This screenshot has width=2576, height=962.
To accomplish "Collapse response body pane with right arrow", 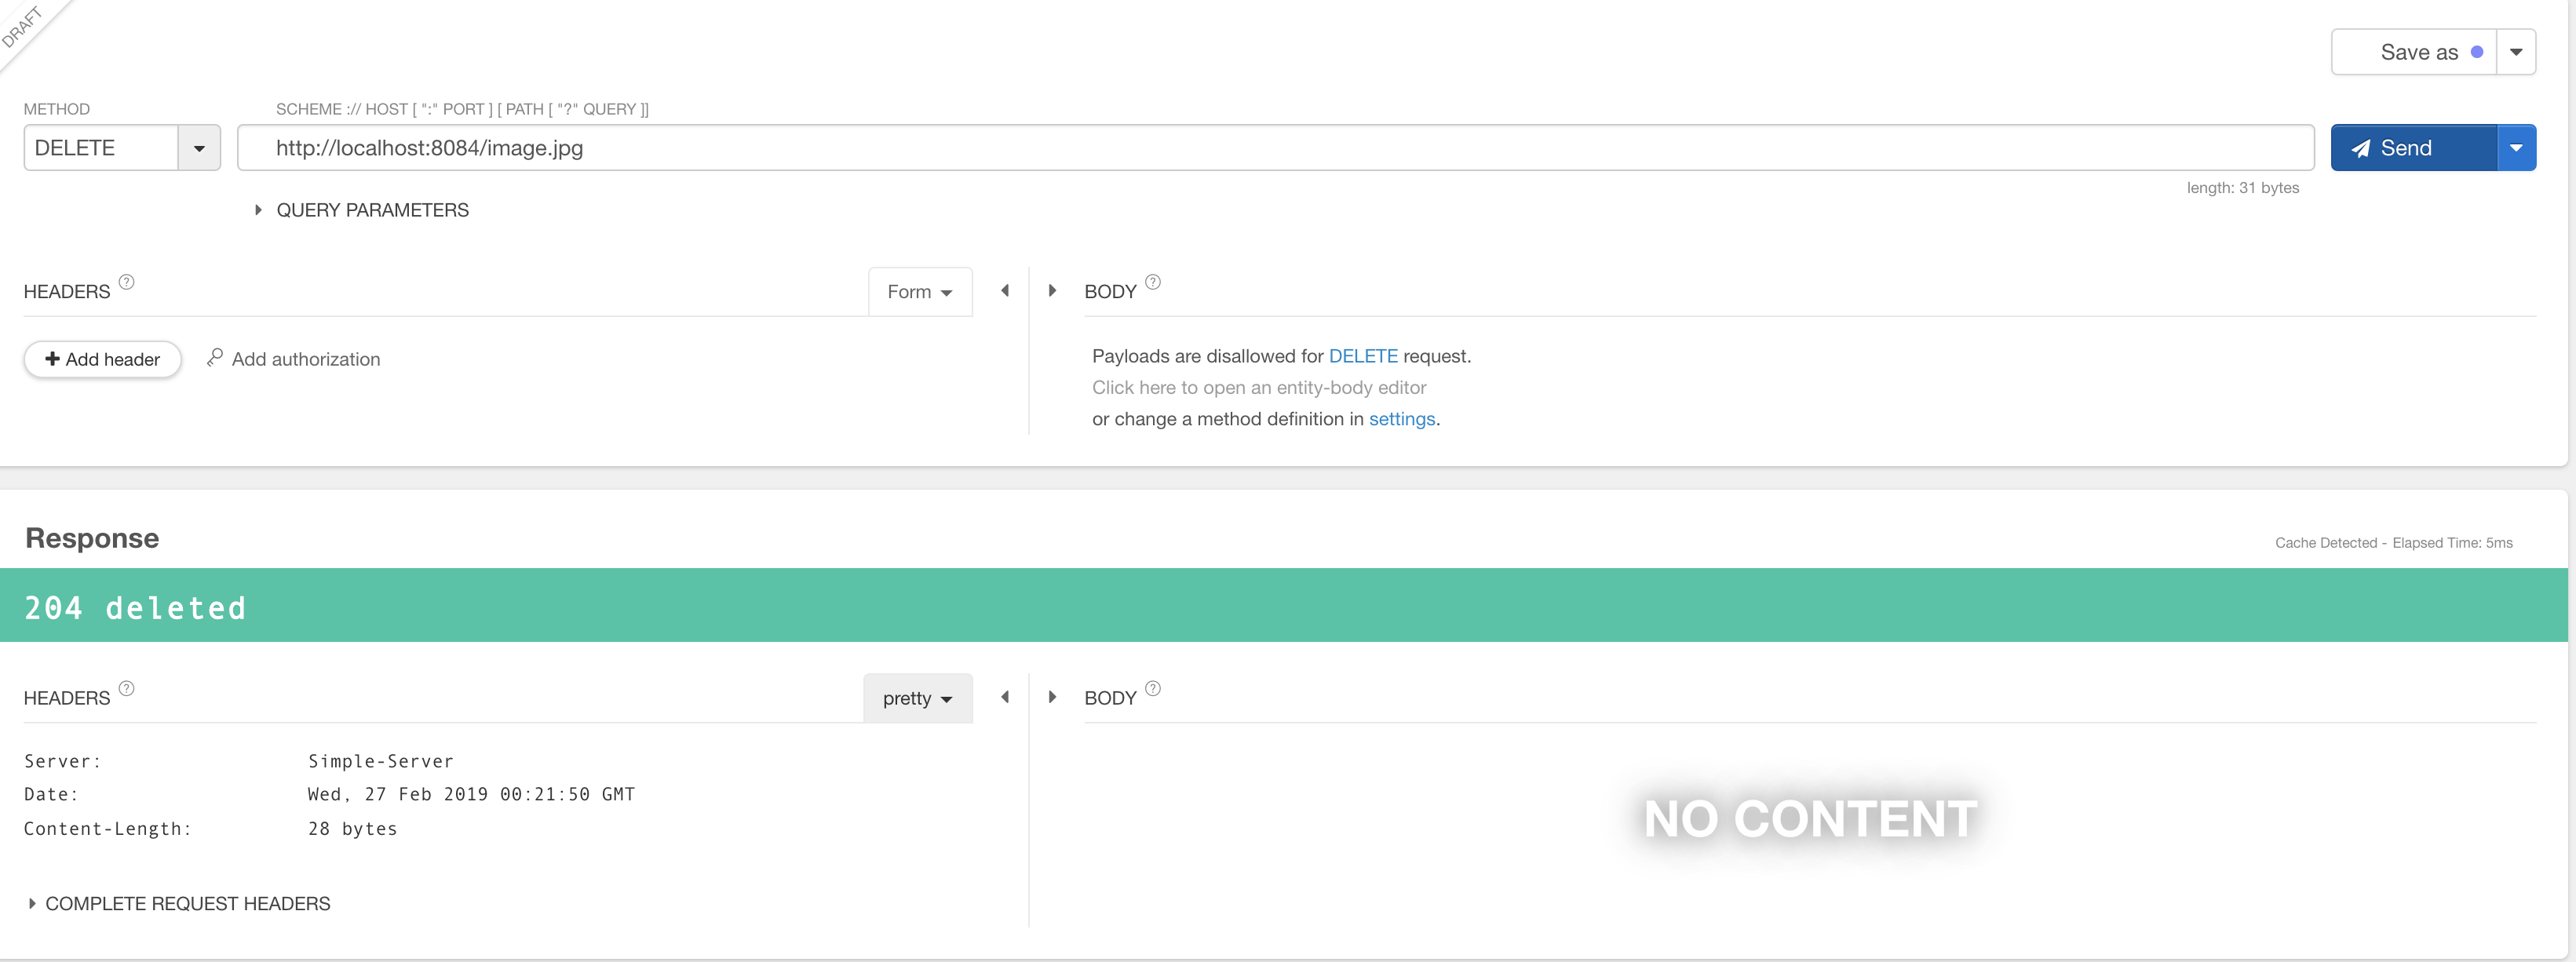I will pos(1052,697).
